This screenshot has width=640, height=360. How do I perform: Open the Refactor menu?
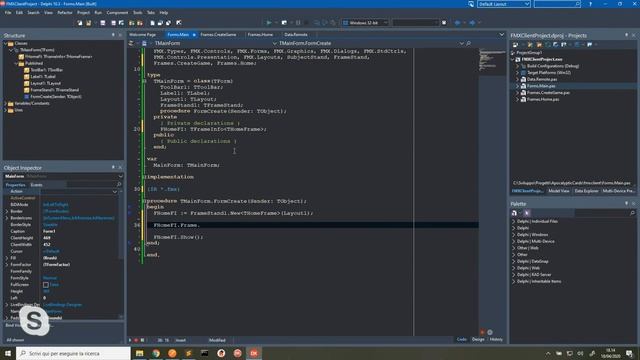click(x=64, y=13)
